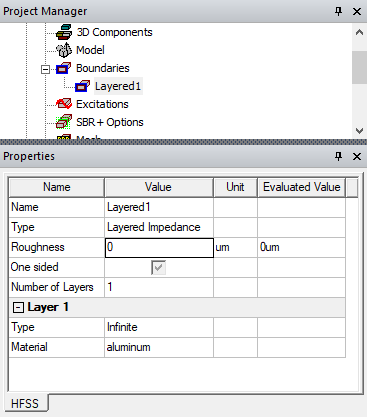Image resolution: width=367 pixels, height=417 pixels.
Task: Click the Layered1 boundary icon
Action: (82, 86)
